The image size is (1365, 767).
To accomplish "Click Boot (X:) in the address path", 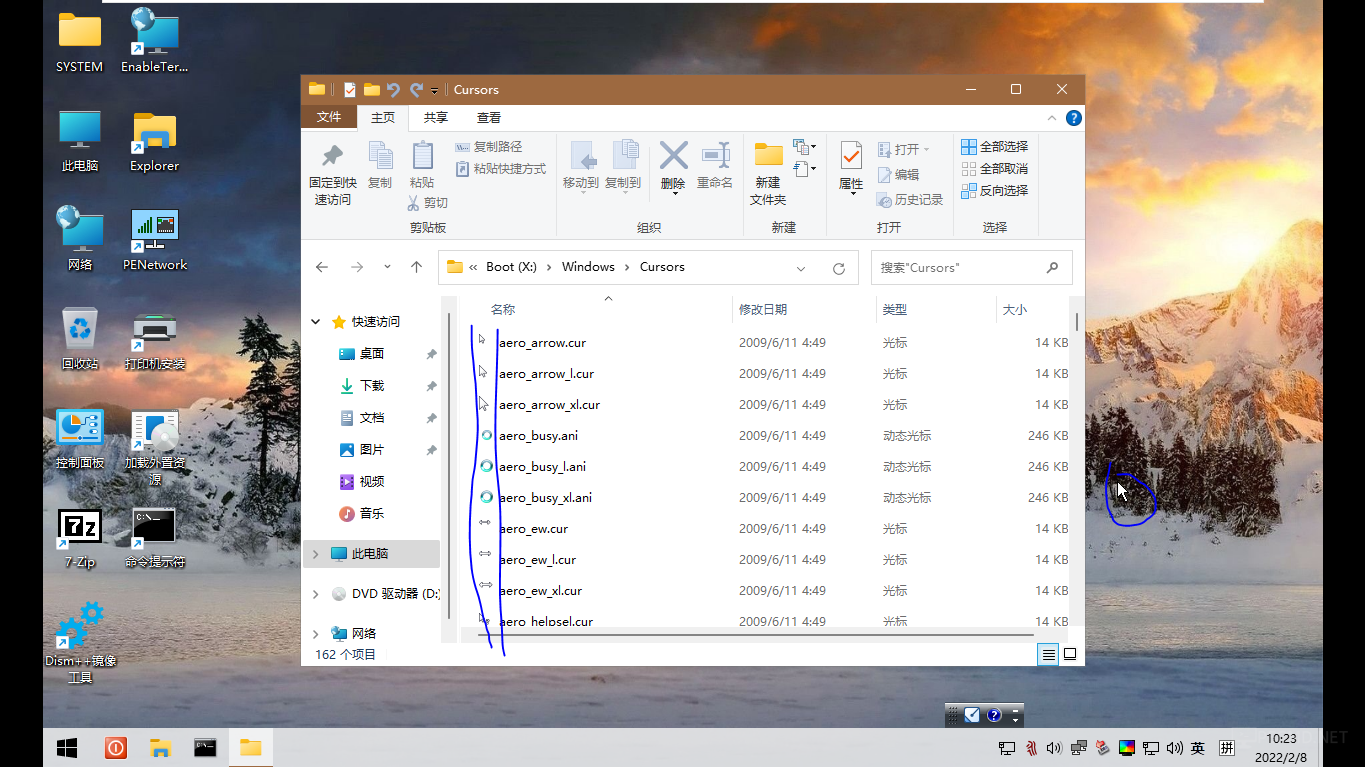I will [x=511, y=267].
